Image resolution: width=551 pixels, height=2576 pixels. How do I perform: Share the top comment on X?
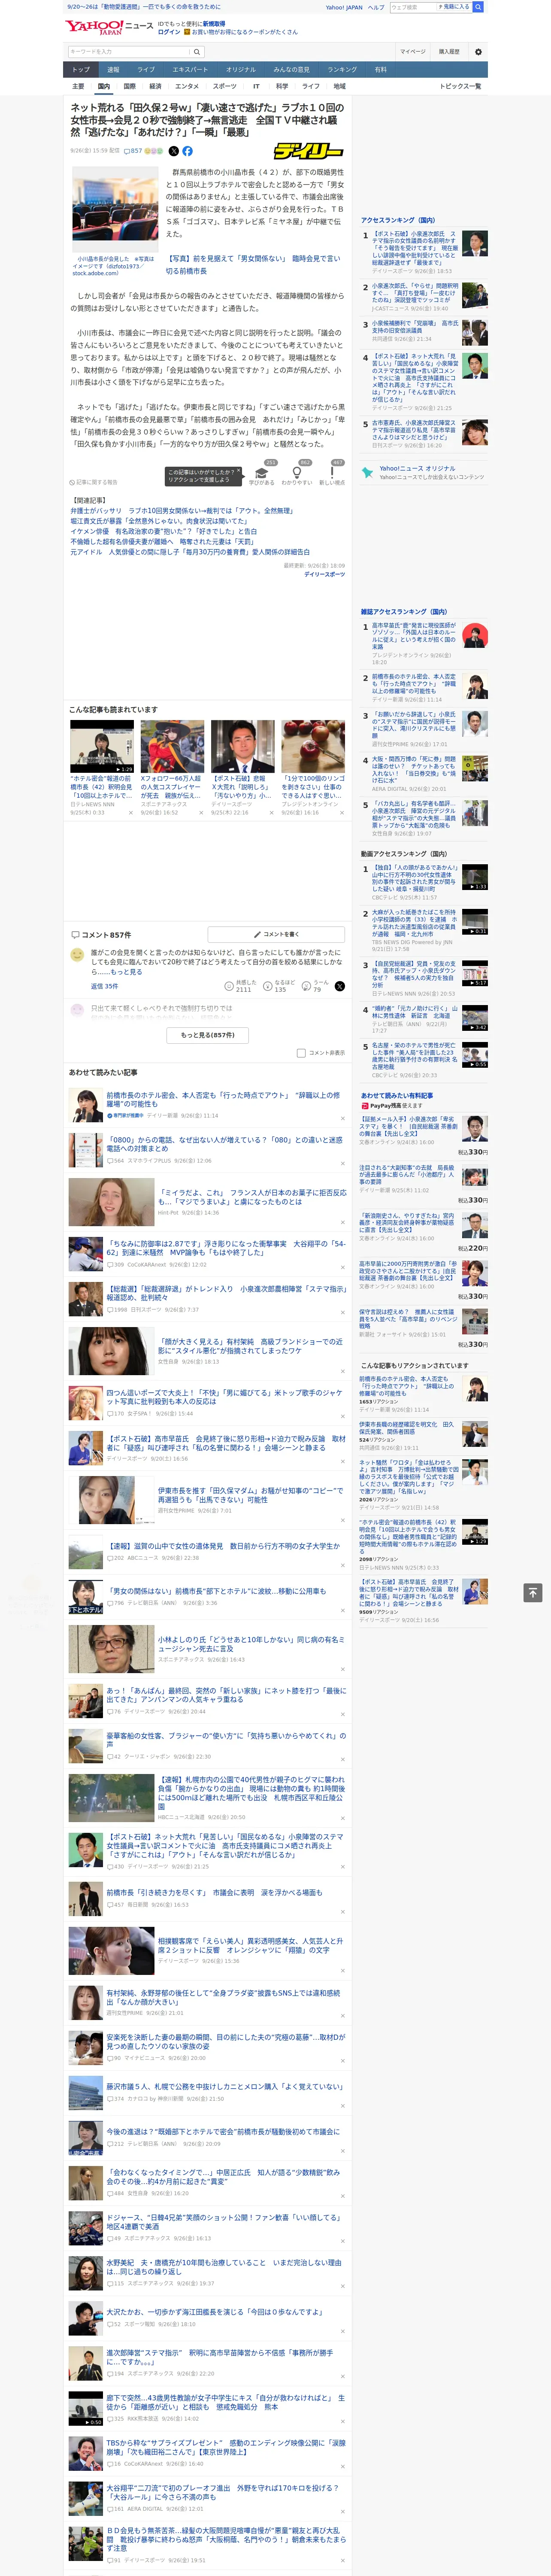pos(340,986)
